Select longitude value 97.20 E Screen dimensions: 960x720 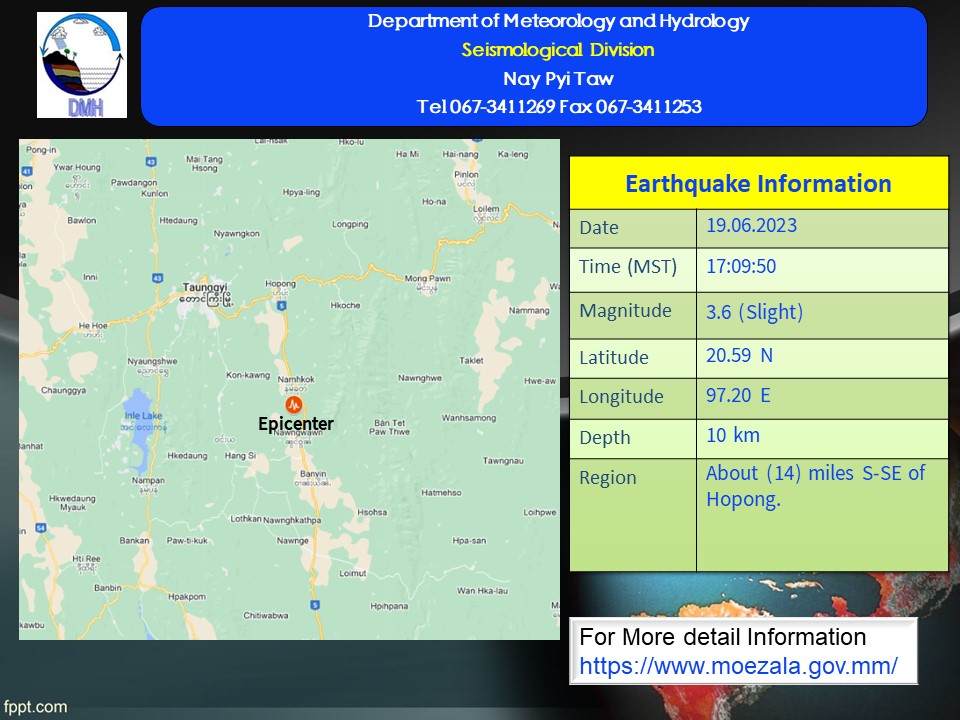tap(738, 396)
